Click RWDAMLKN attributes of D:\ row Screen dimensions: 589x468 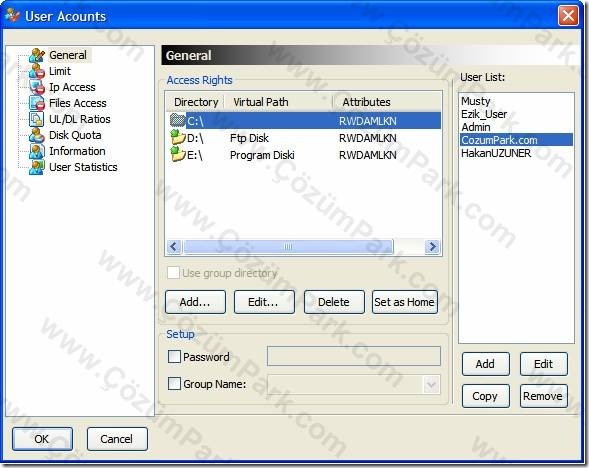(x=367, y=138)
